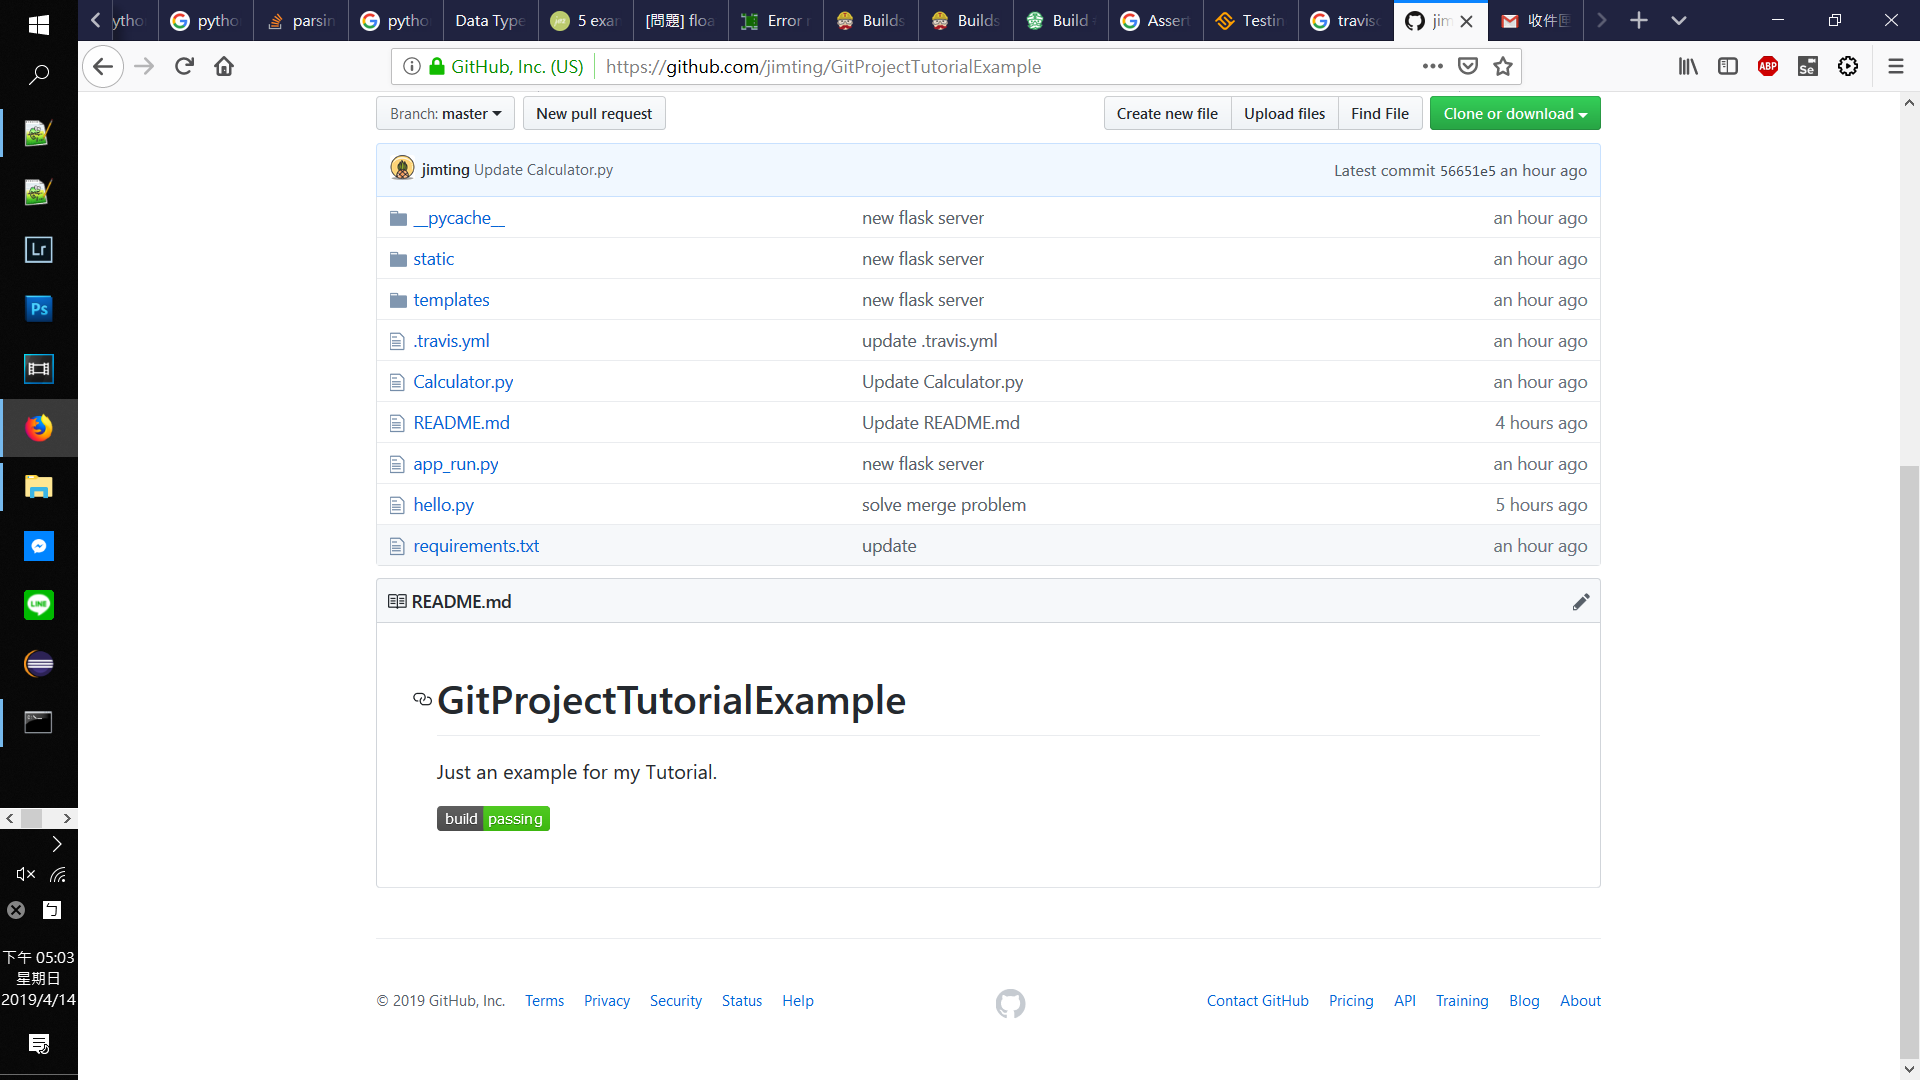The width and height of the screenshot is (1920, 1080).
Task: Open Firefox Library icon
Action: click(1688, 66)
